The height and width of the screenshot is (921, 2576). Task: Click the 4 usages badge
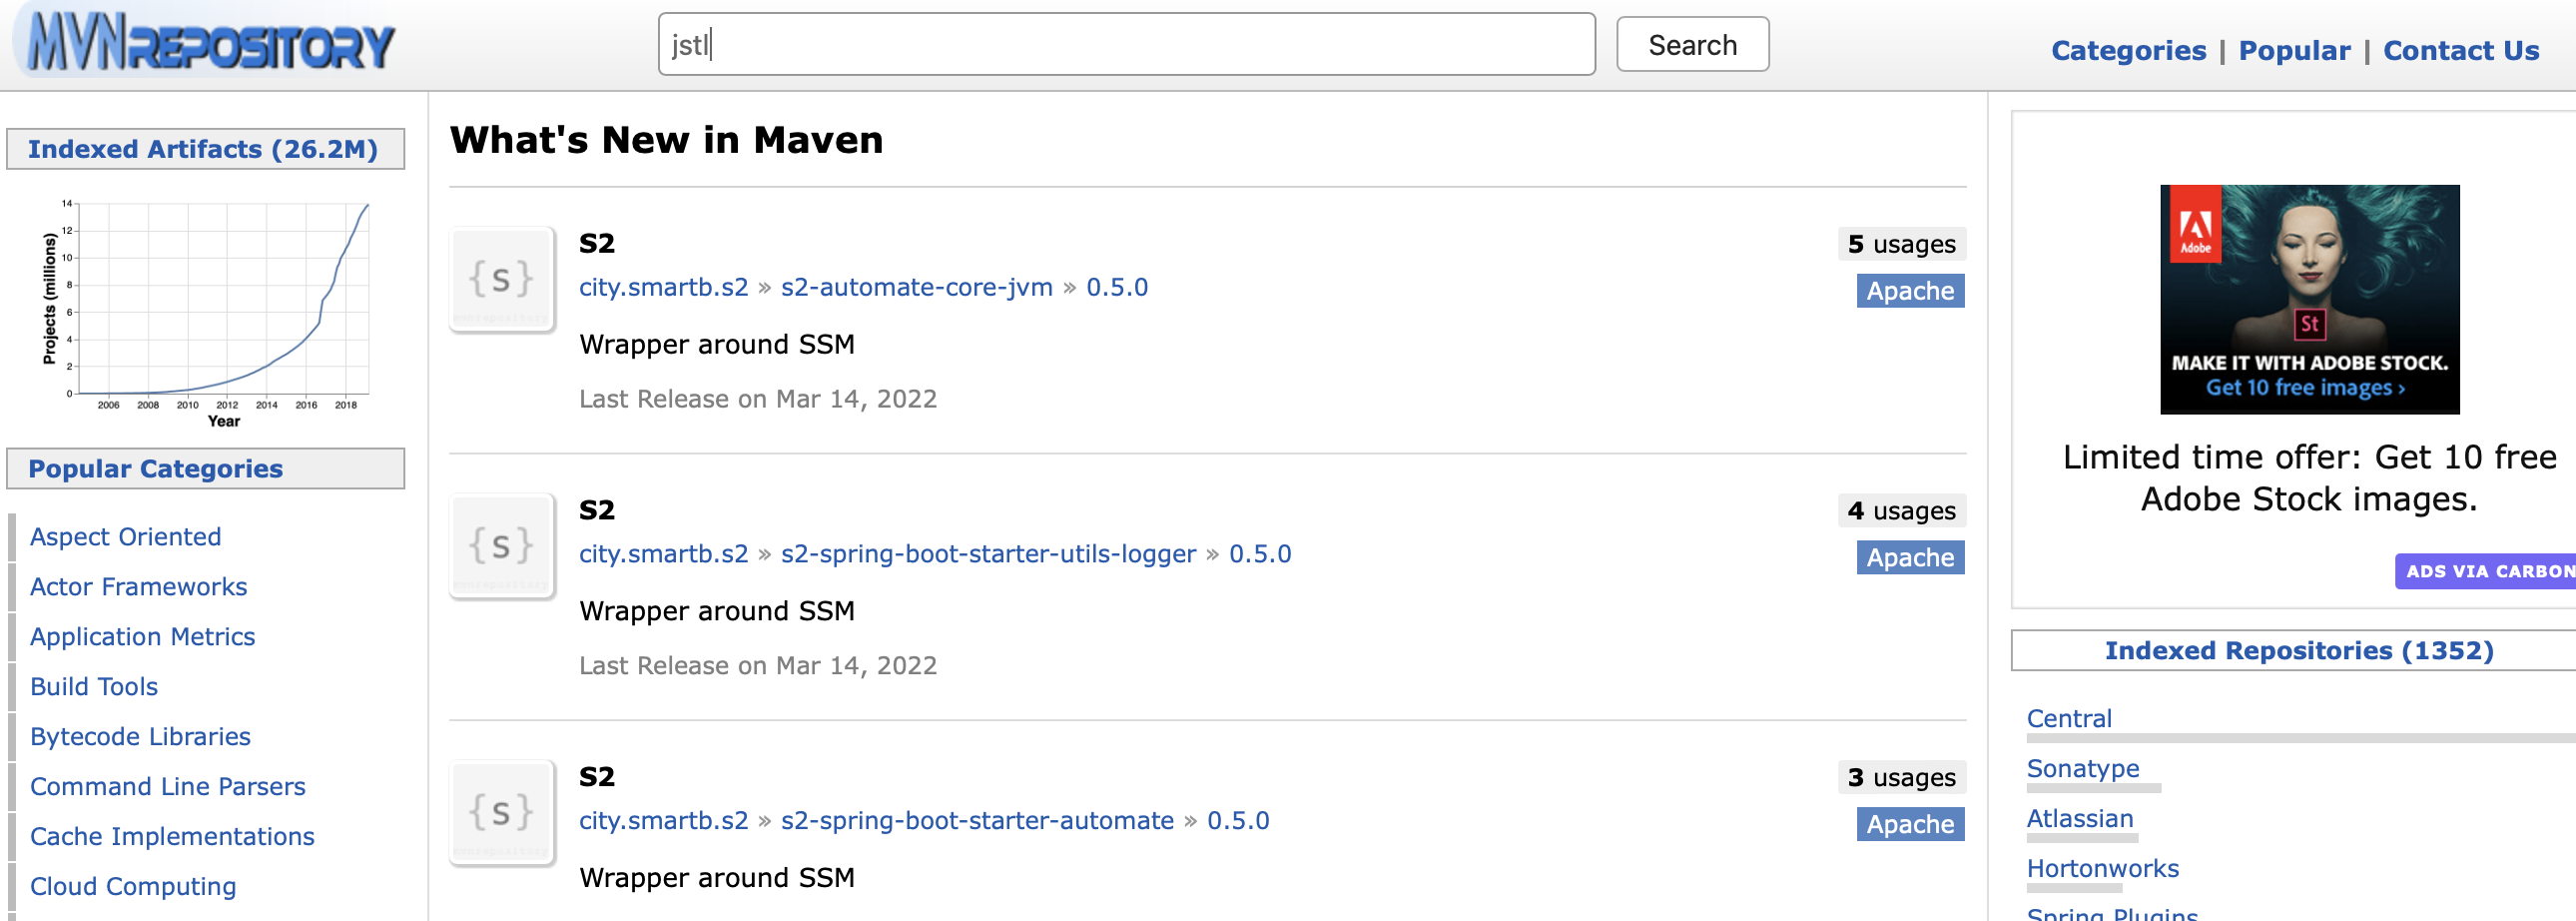[1900, 511]
